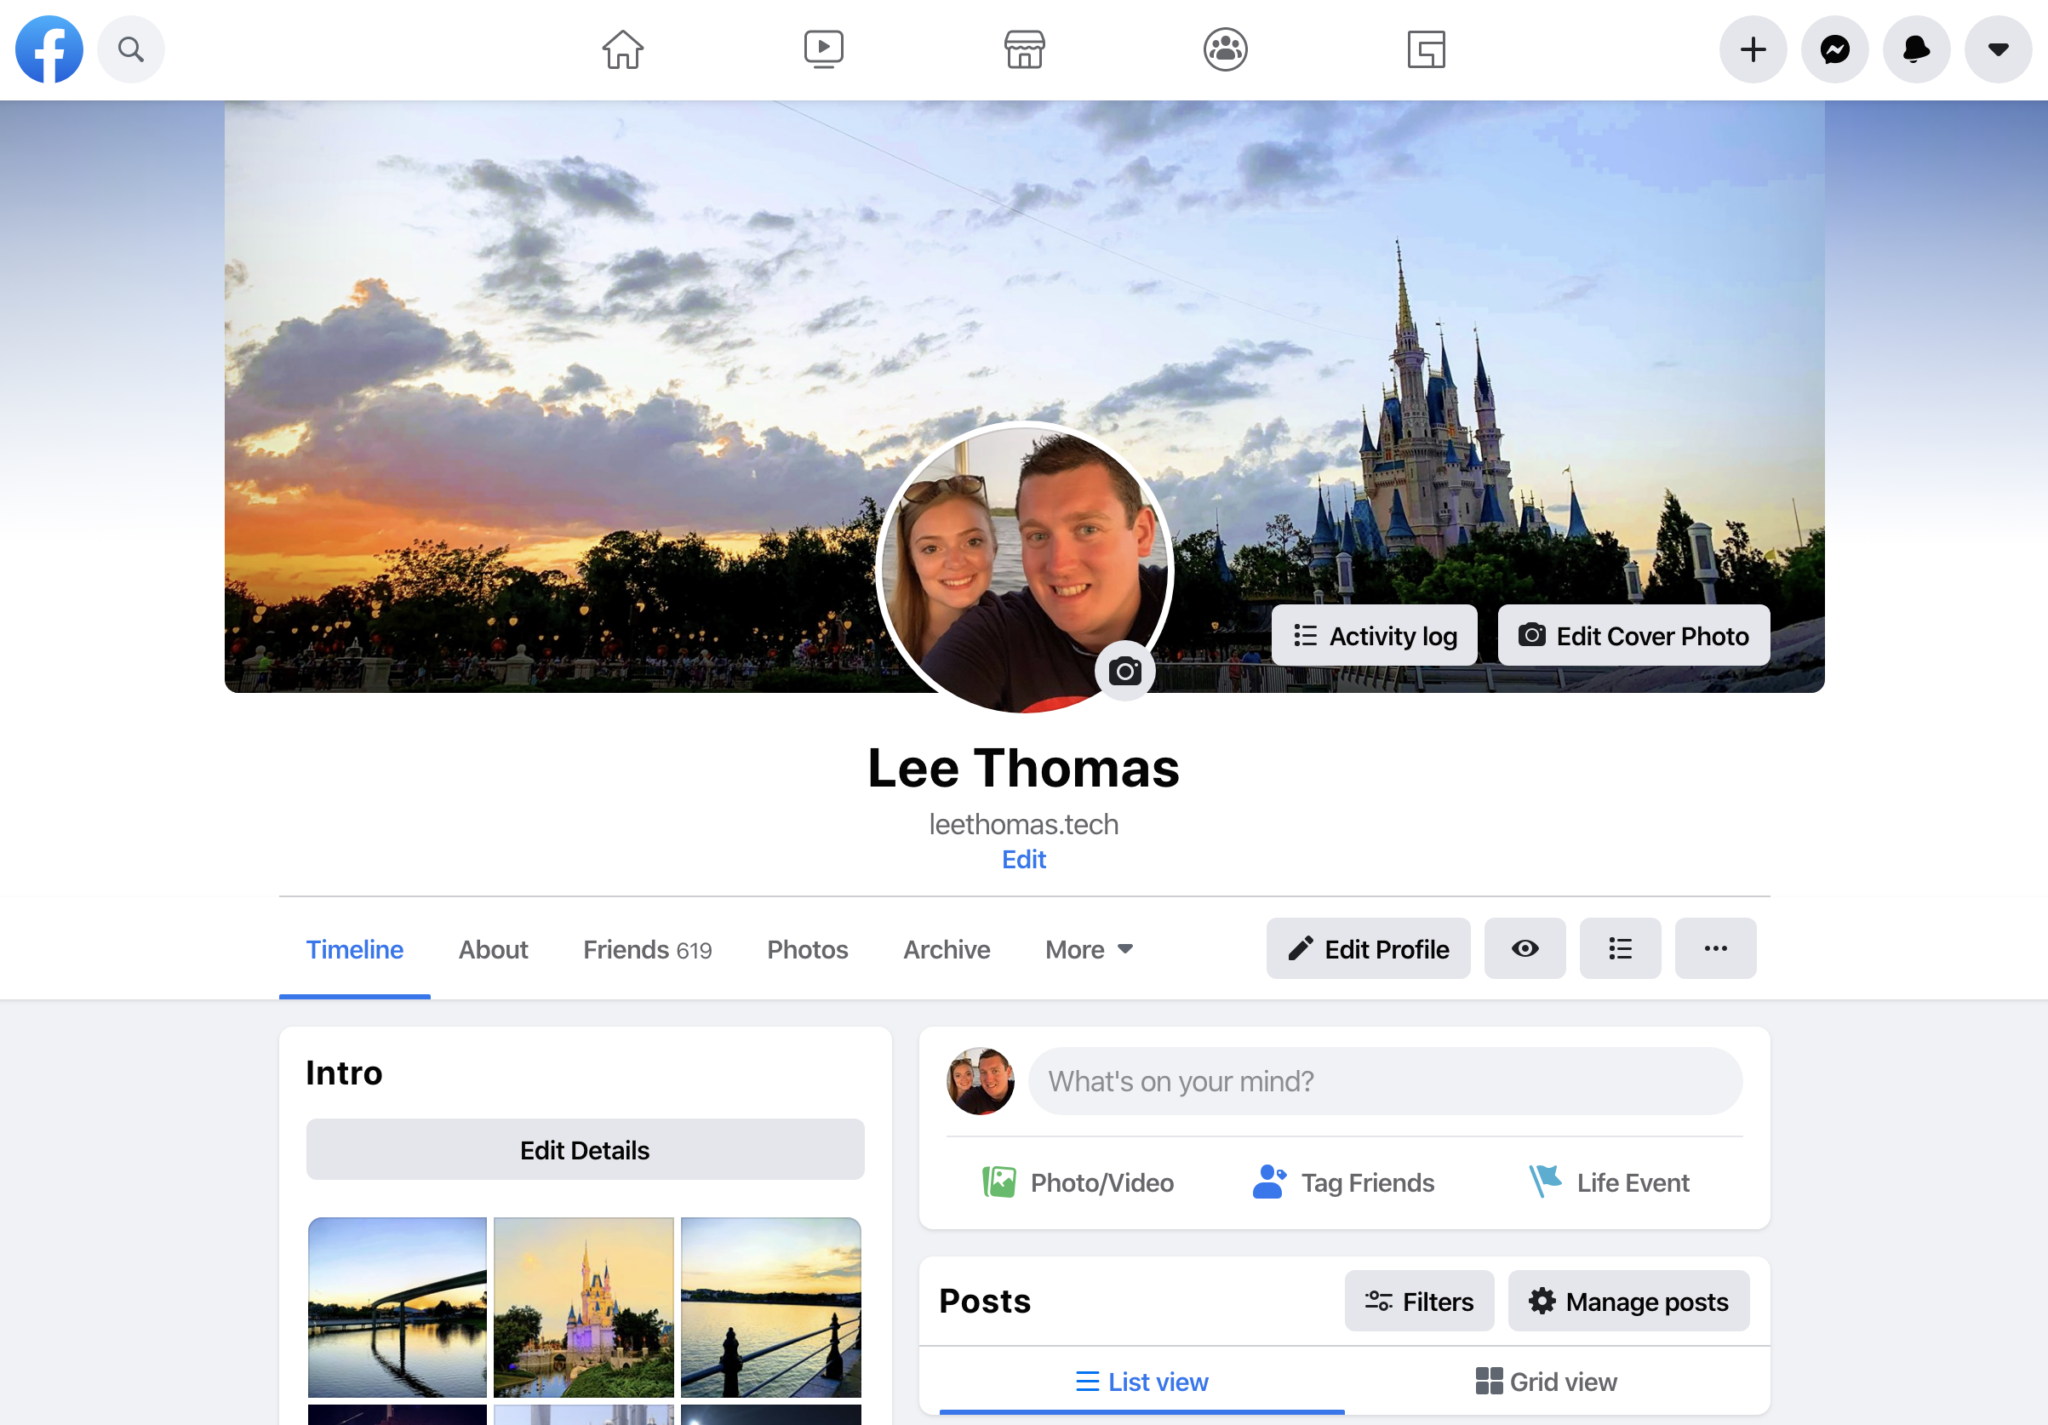Edit the leethomas.tech bio text
Viewport: 2048px width, 1425px height.
pos(1022,859)
